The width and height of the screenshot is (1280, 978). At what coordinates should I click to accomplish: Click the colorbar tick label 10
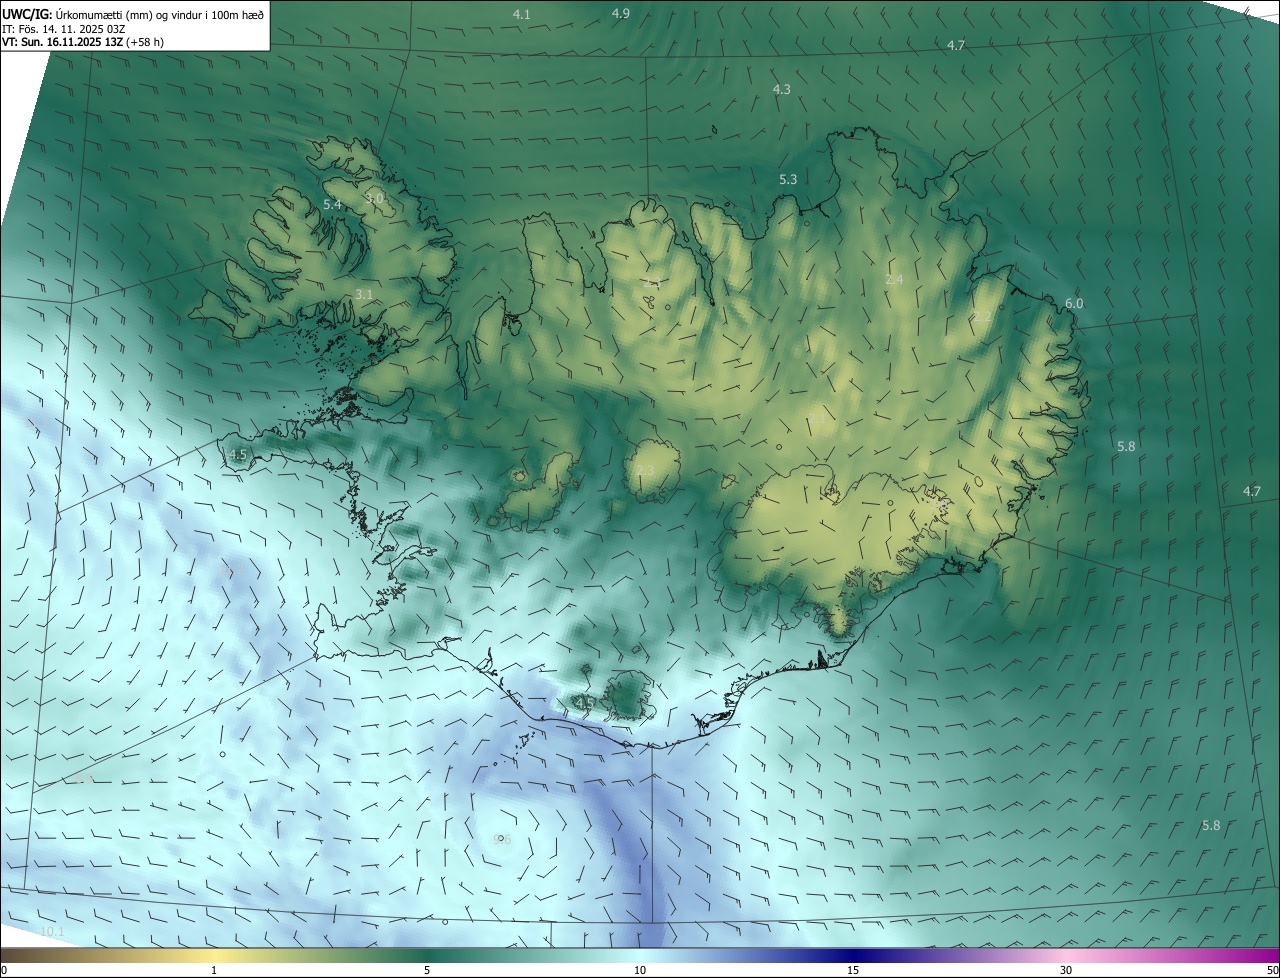[x=640, y=970]
